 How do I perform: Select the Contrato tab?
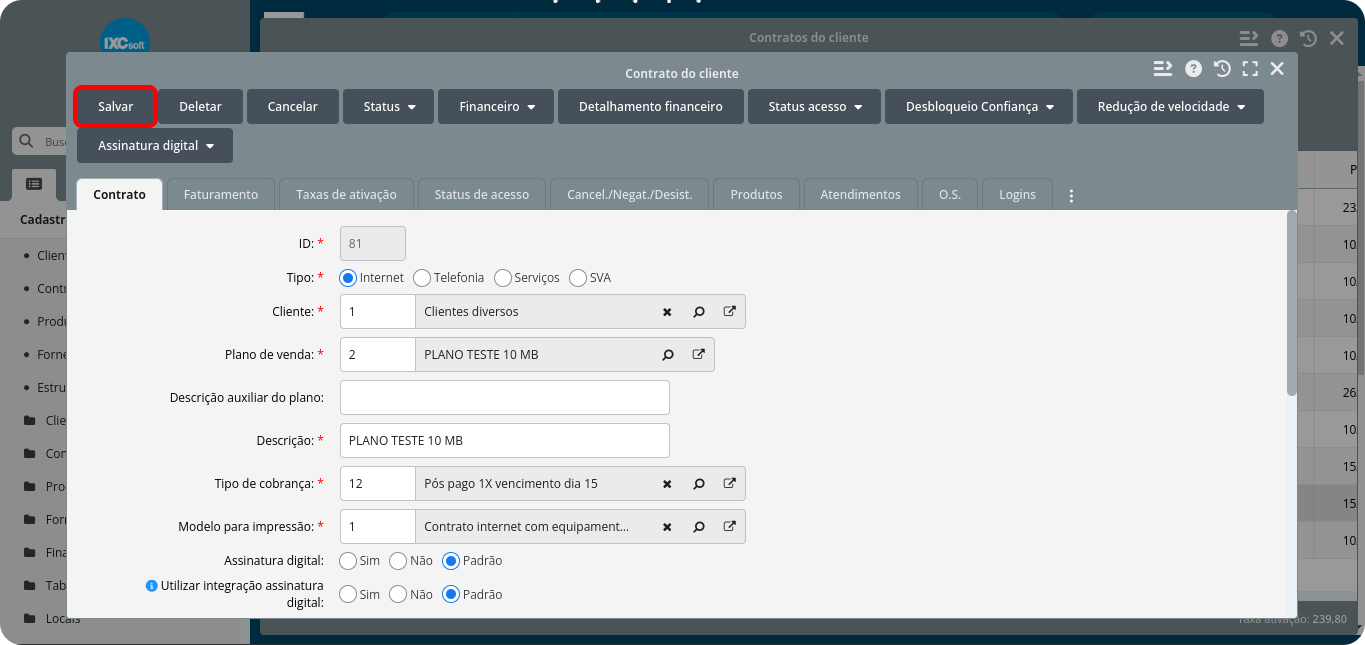[119, 194]
